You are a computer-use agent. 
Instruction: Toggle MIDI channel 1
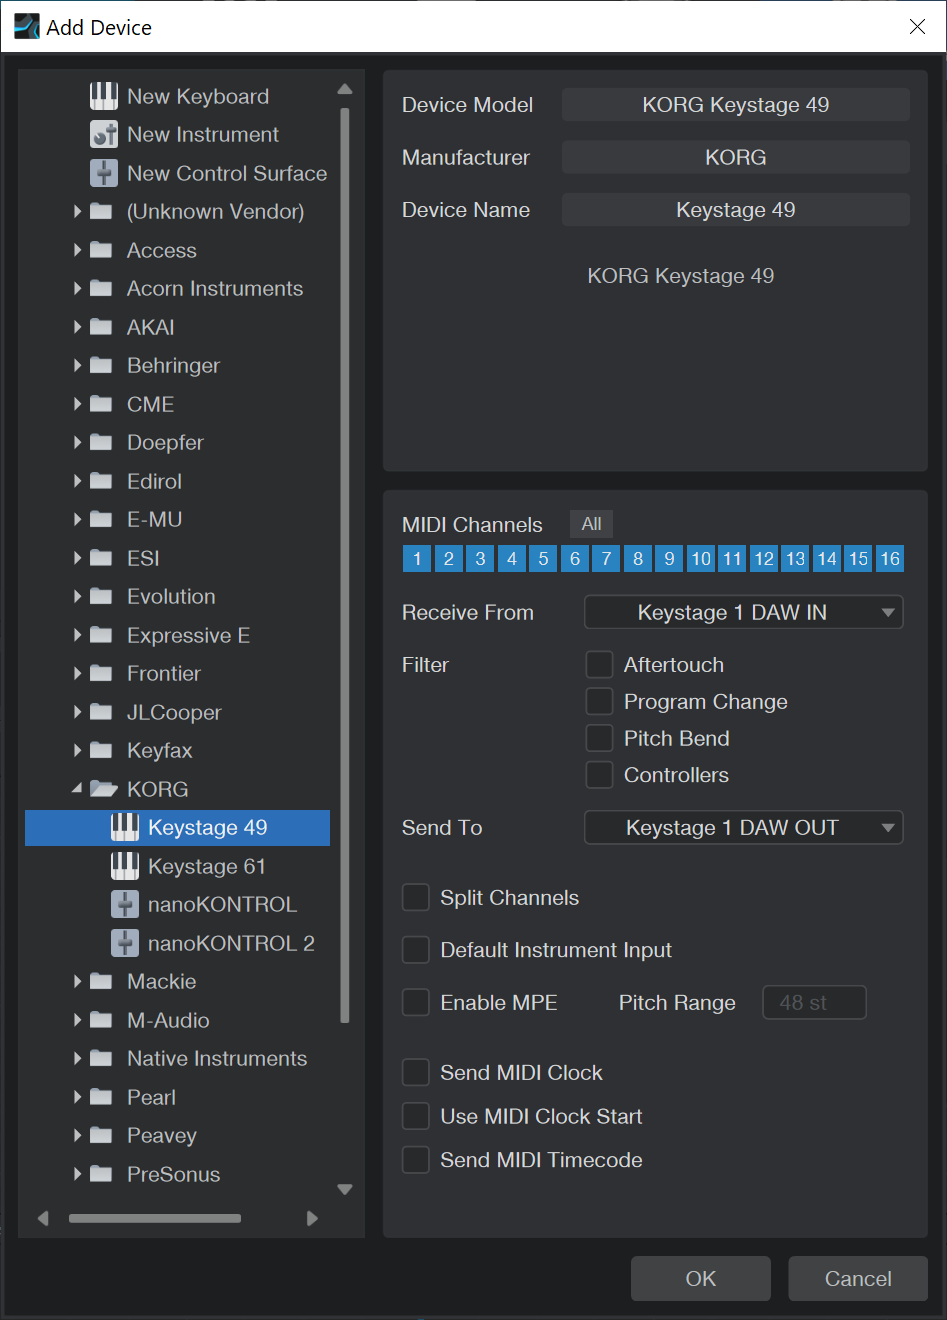(417, 558)
